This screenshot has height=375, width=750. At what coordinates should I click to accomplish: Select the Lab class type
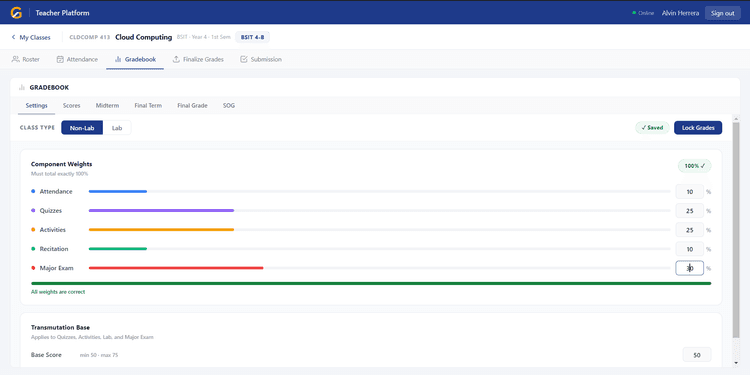(117, 128)
